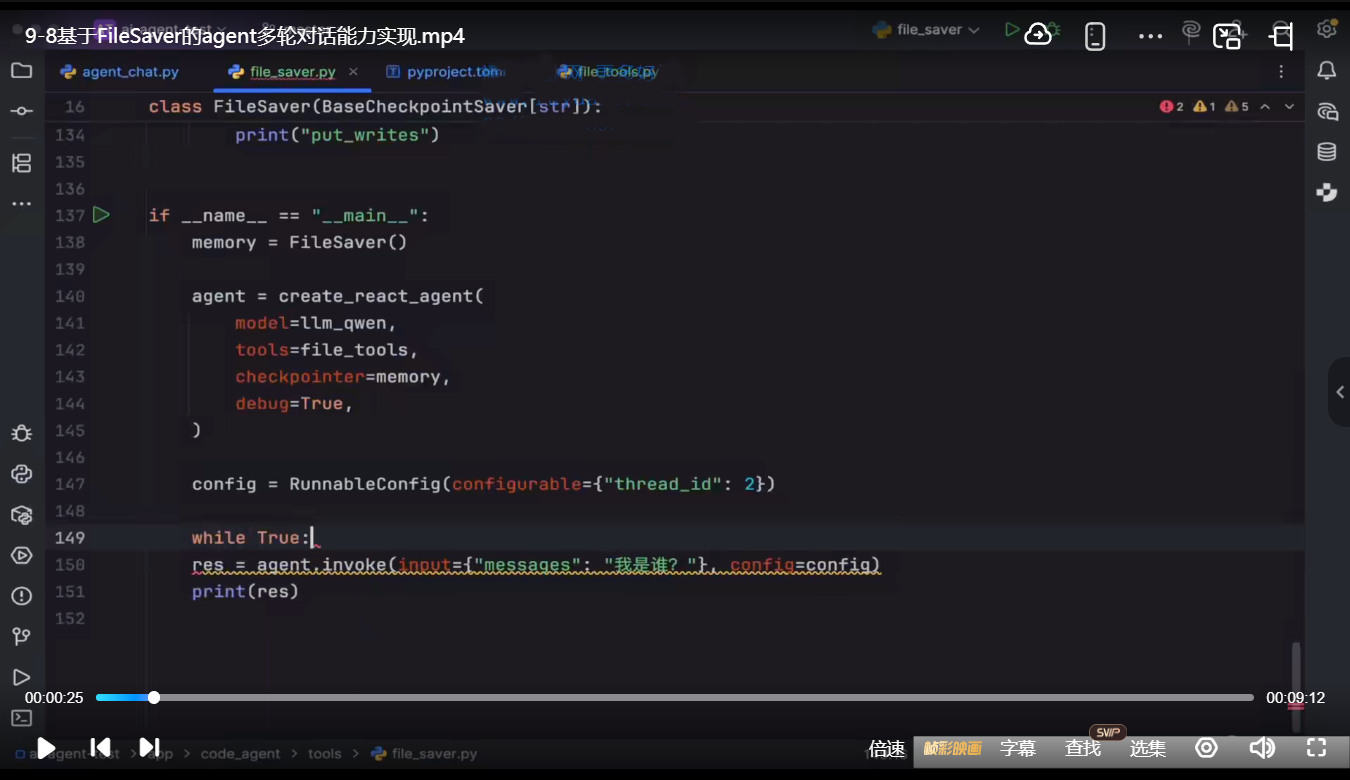Open the IDE Database tool window
This screenshot has height=780, width=1350.
[x=1326, y=152]
